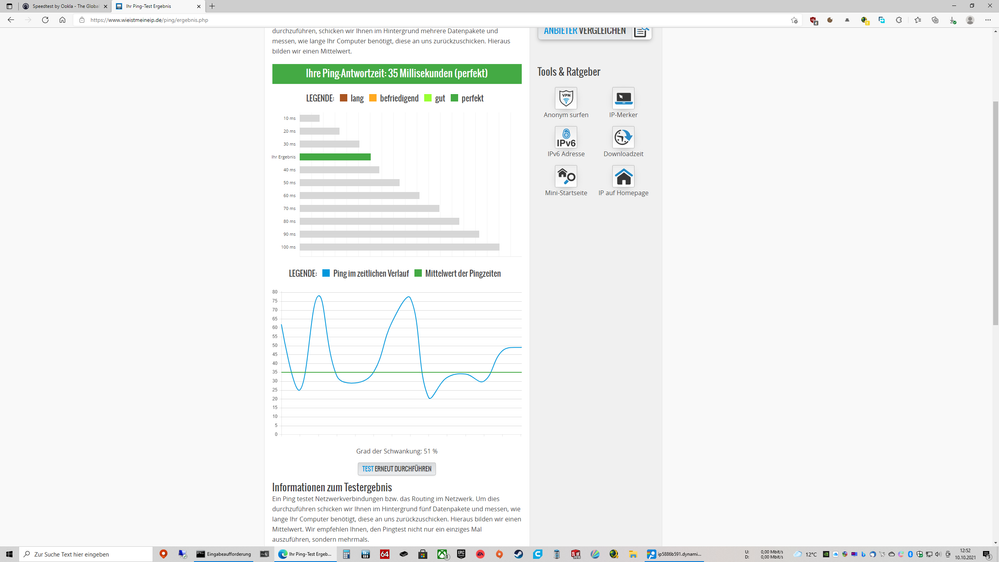The height and width of the screenshot is (562, 999).
Task: Open the Collections icon in toolbar
Action: click(x=935, y=20)
